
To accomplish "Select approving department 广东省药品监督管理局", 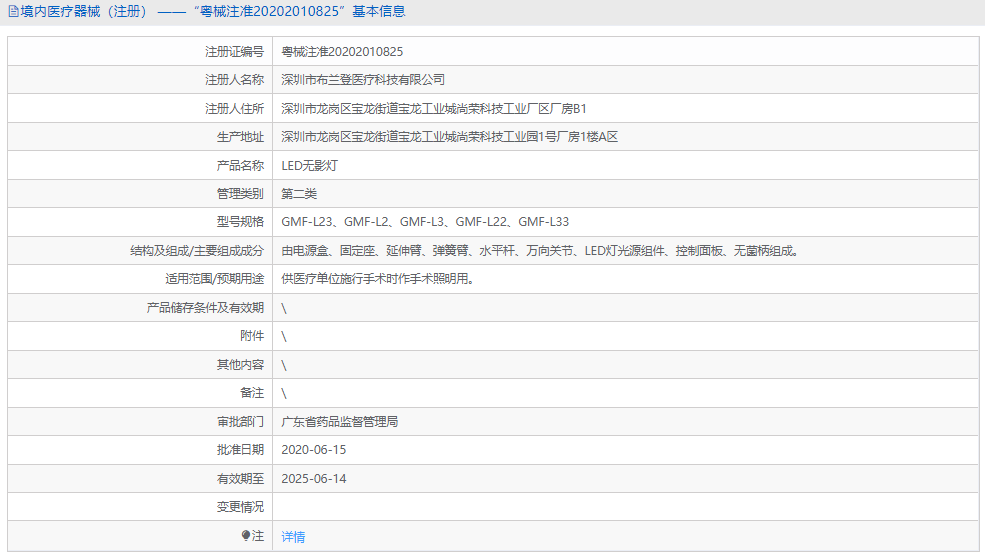I will click(340, 422).
